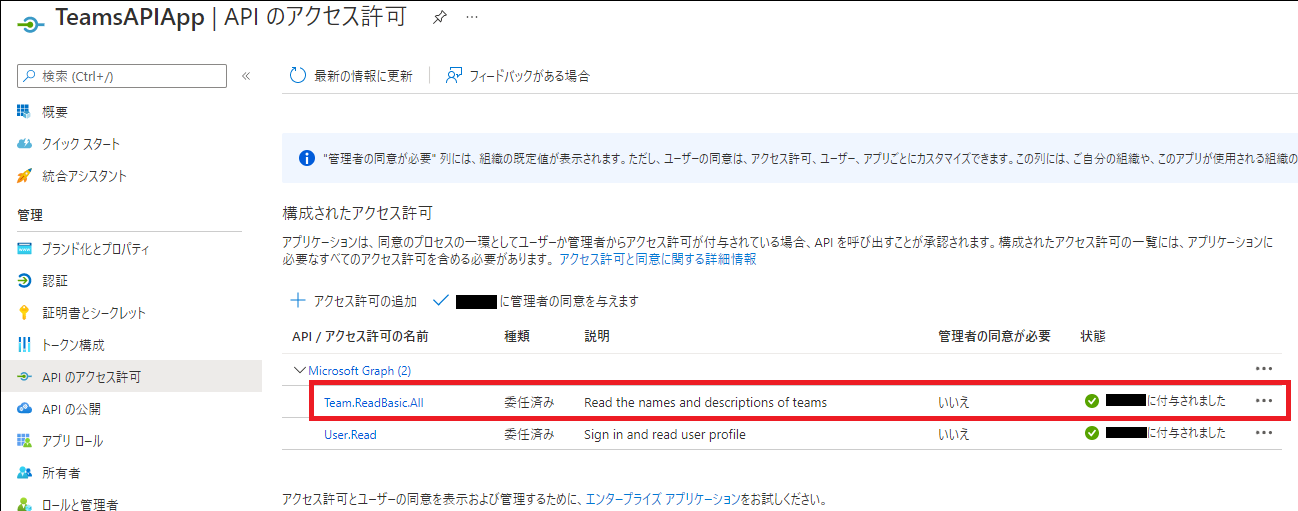Screen dimensions: 1298x511
Task: Click the 種類 column header
Action: (x=516, y=336)
